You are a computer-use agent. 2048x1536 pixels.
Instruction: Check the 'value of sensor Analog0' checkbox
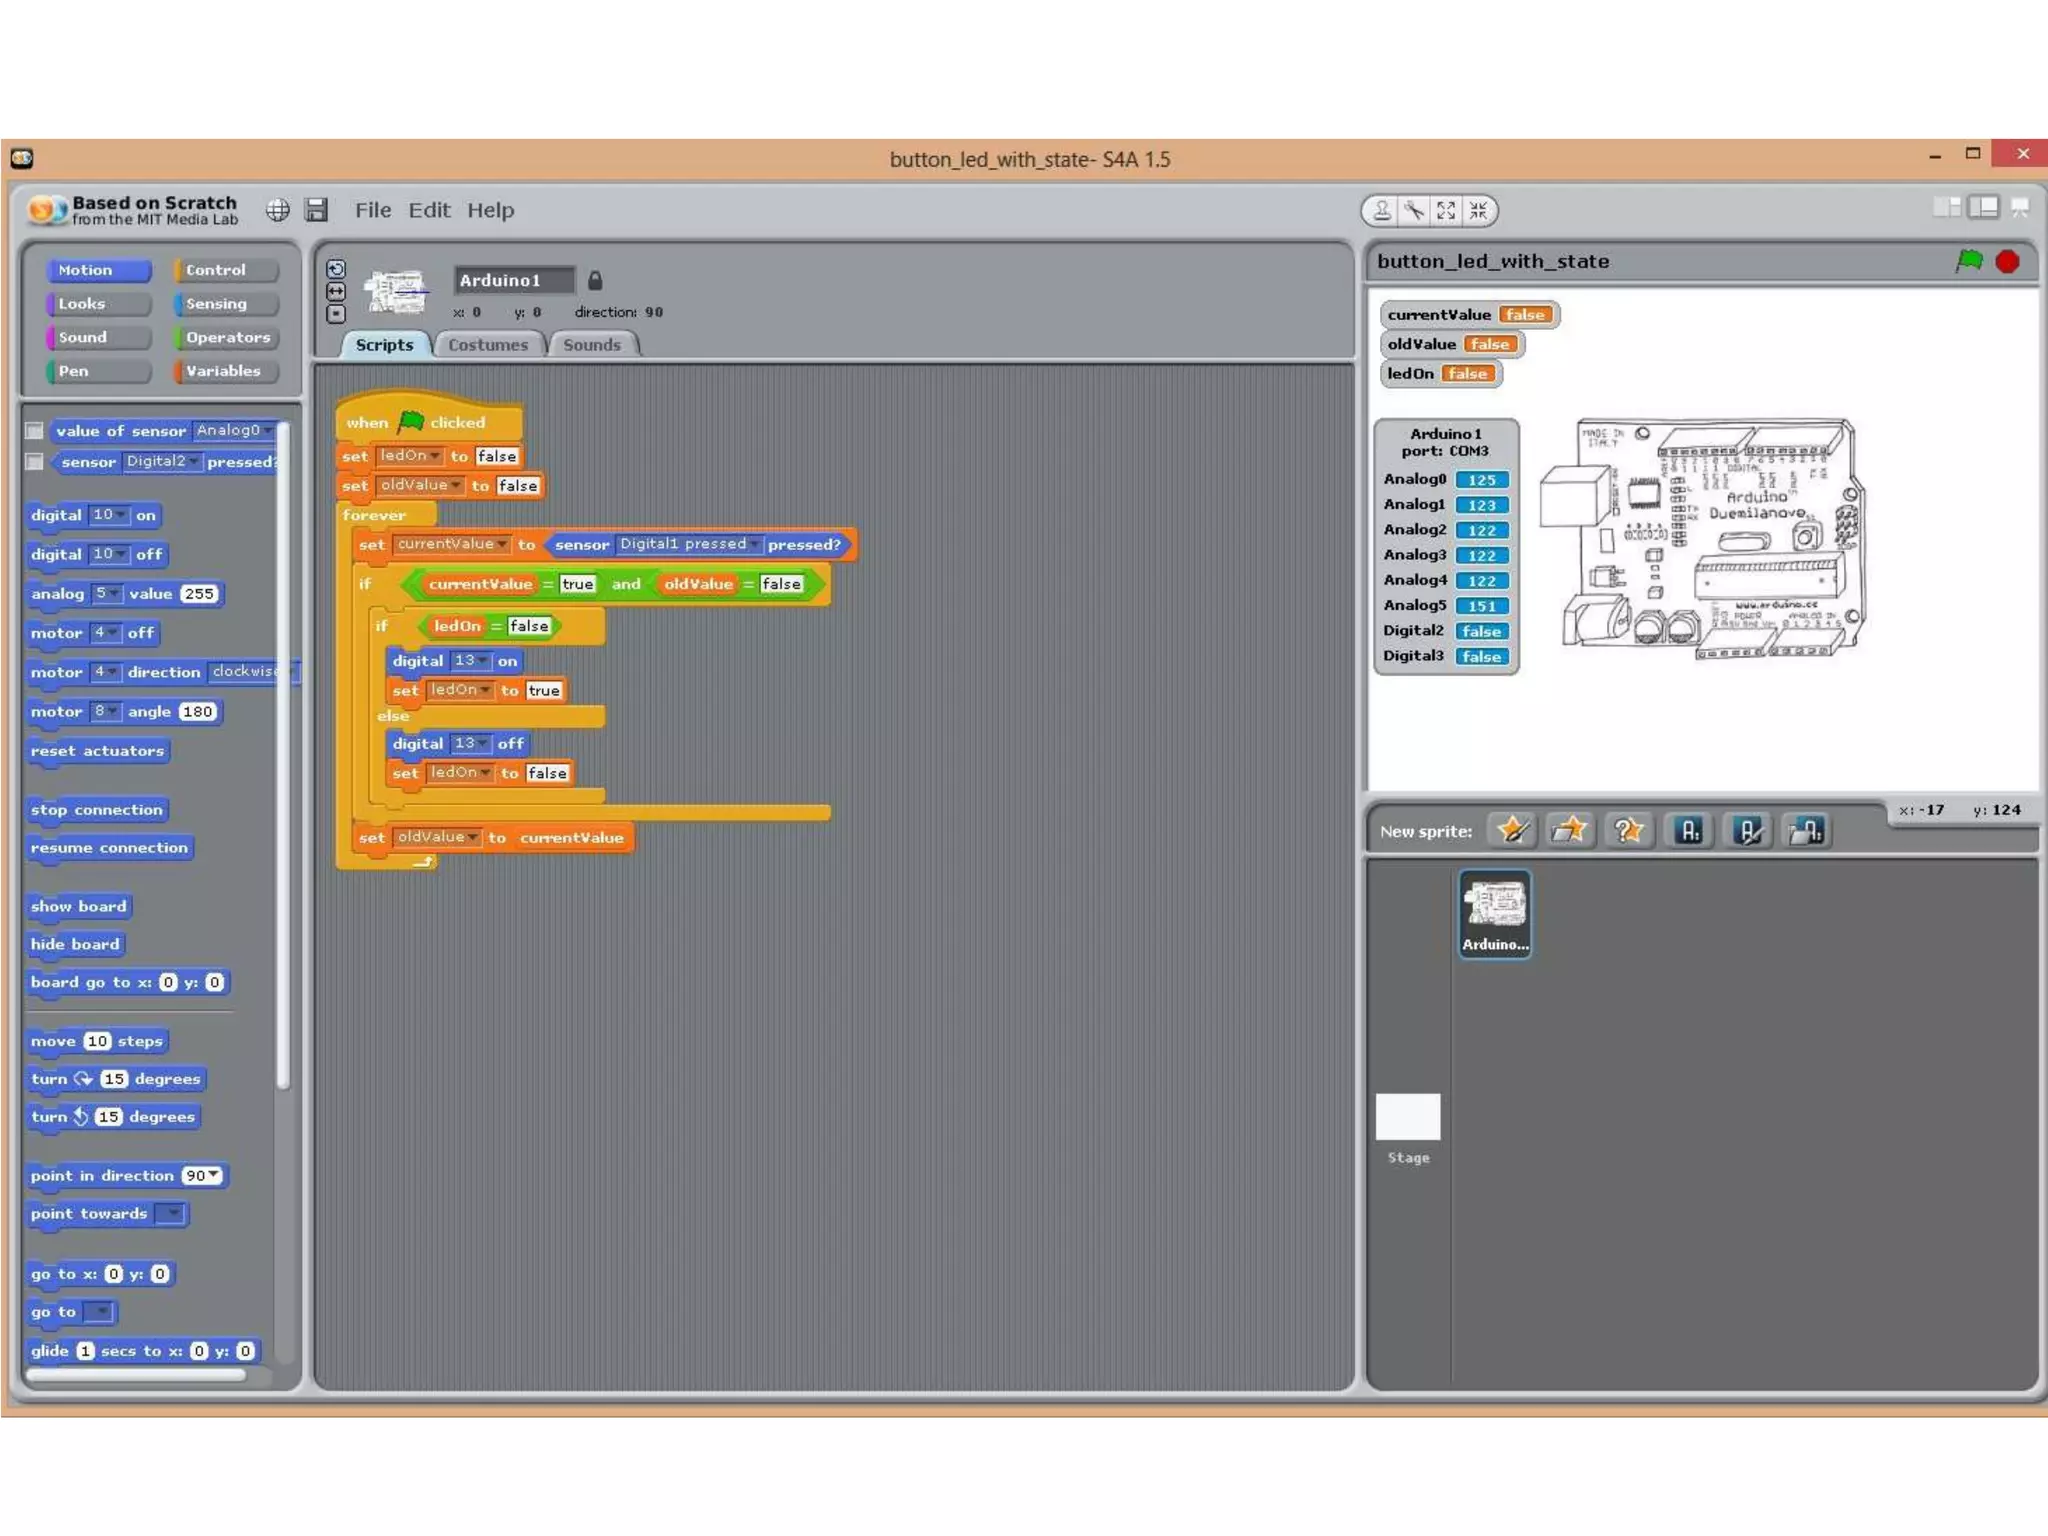pyautogui.click(x=35, y=431)
